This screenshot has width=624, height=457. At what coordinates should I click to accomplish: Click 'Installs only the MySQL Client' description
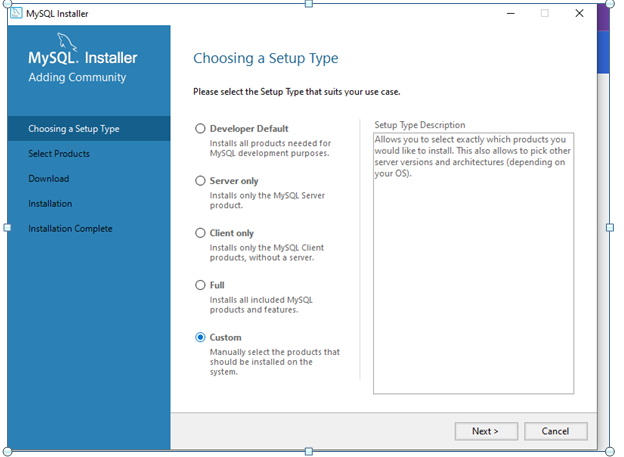(267, 252)
